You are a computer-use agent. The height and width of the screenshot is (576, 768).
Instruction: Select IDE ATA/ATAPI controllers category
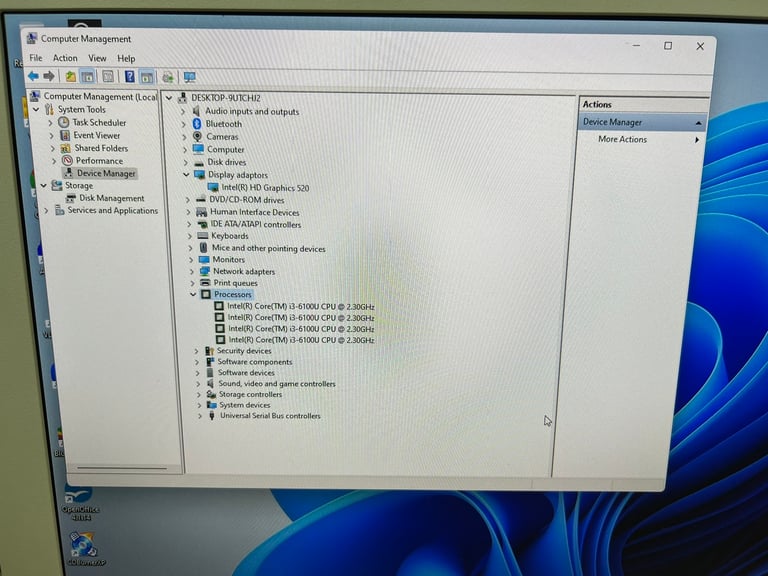coord(256,224)
